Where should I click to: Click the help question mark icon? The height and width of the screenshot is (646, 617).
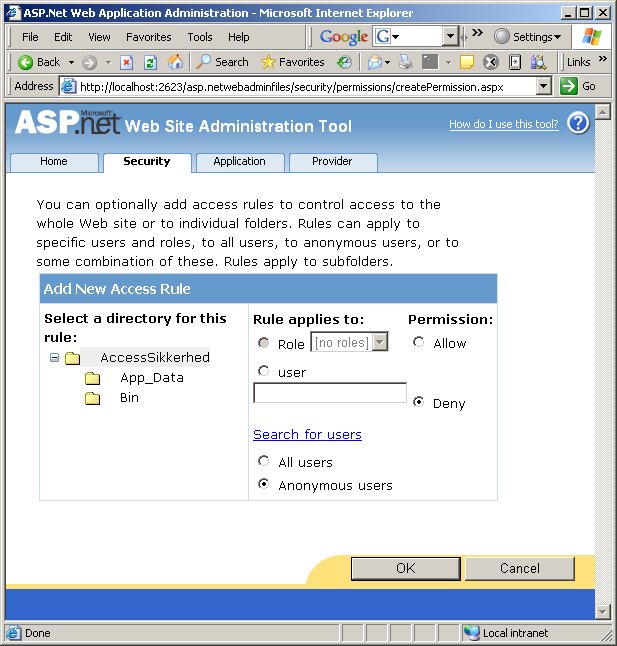[578, 124]
